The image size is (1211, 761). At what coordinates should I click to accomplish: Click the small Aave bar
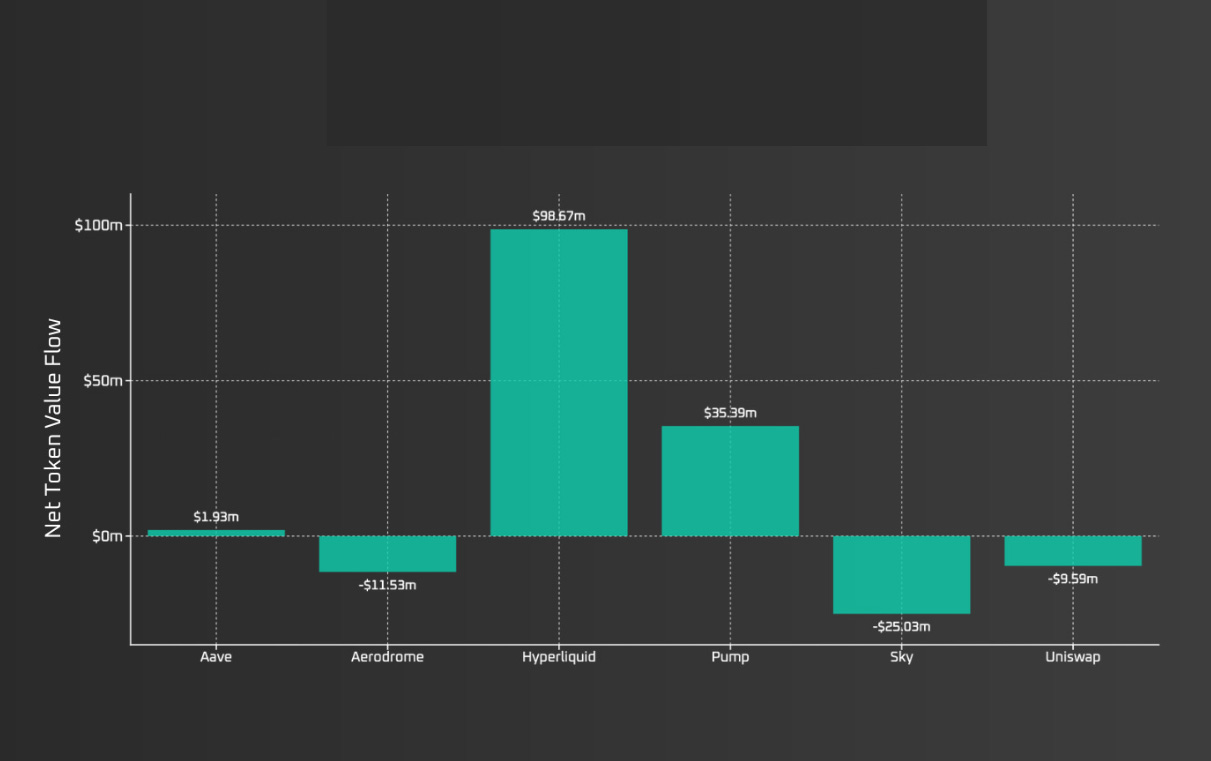(216, 533)
